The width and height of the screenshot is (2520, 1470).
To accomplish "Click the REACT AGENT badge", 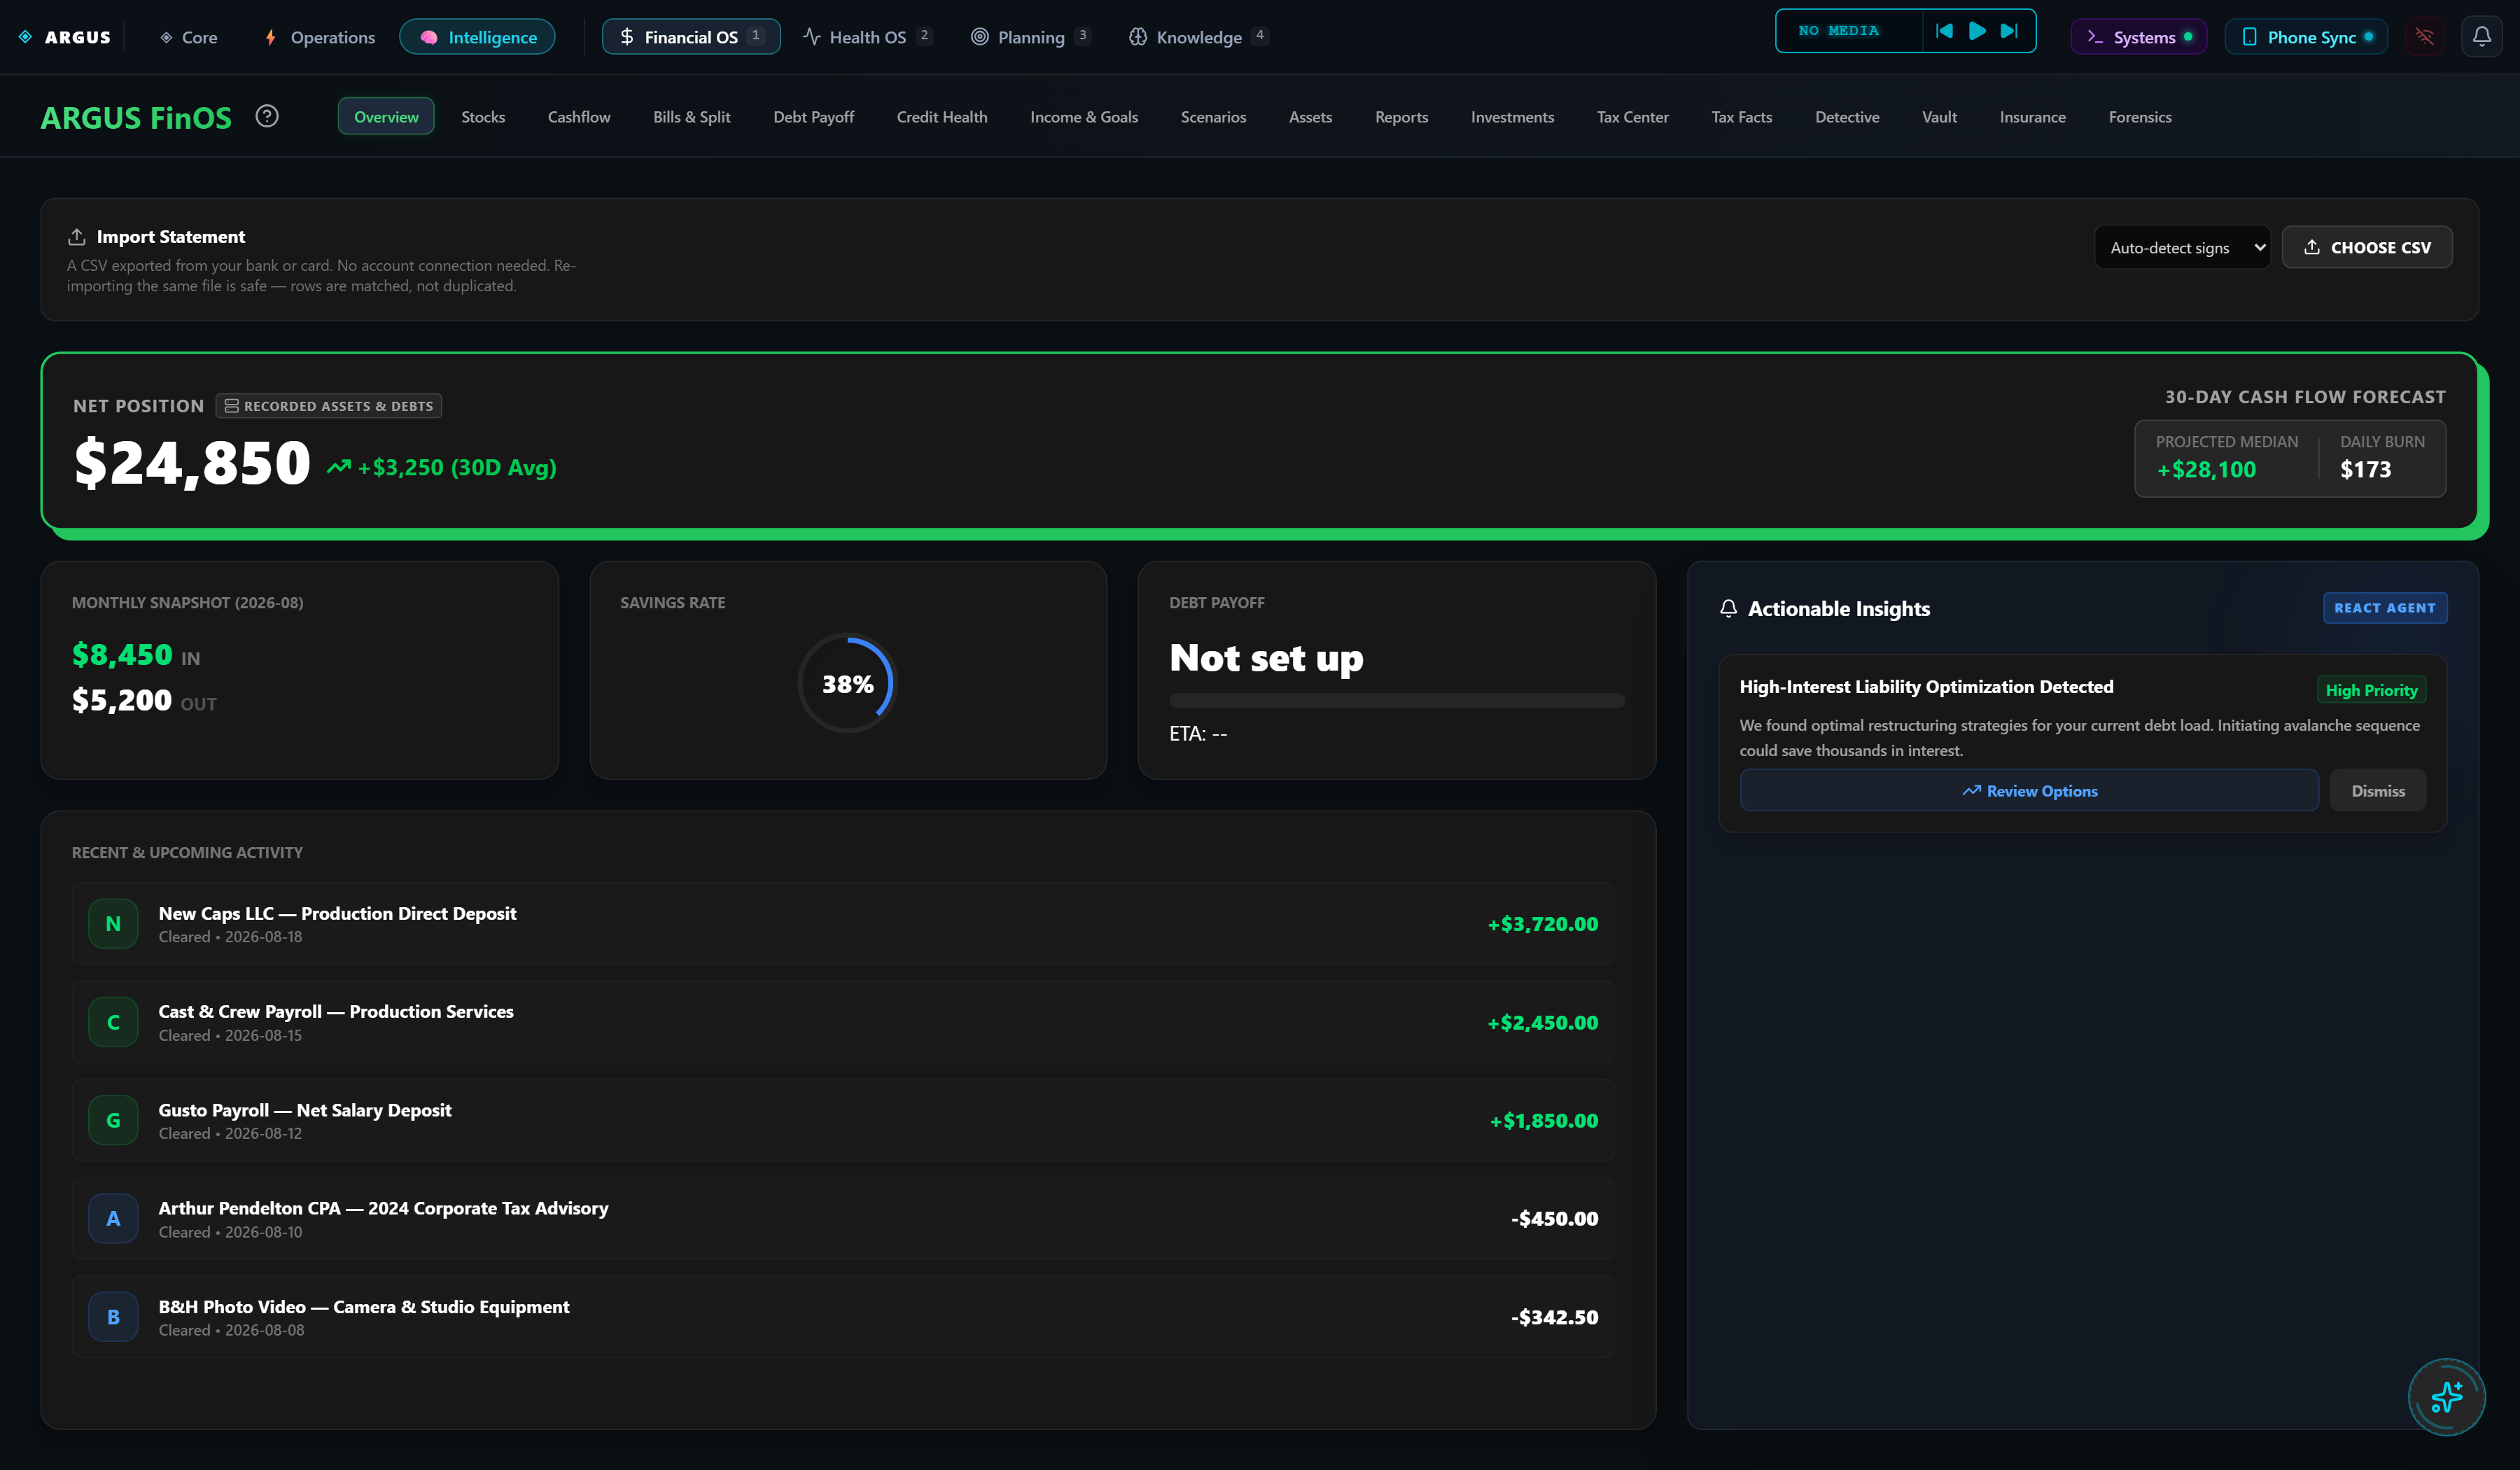I will pyautogui.click(x=2384, y=608).
